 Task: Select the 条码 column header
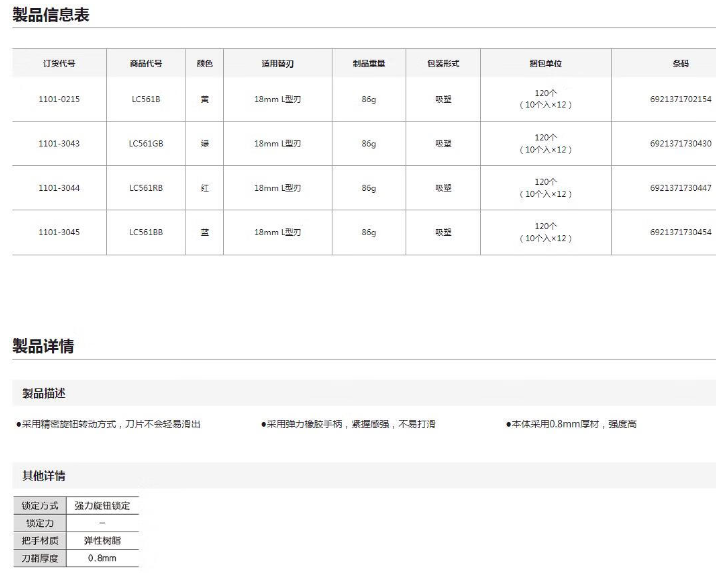(680, 63)
